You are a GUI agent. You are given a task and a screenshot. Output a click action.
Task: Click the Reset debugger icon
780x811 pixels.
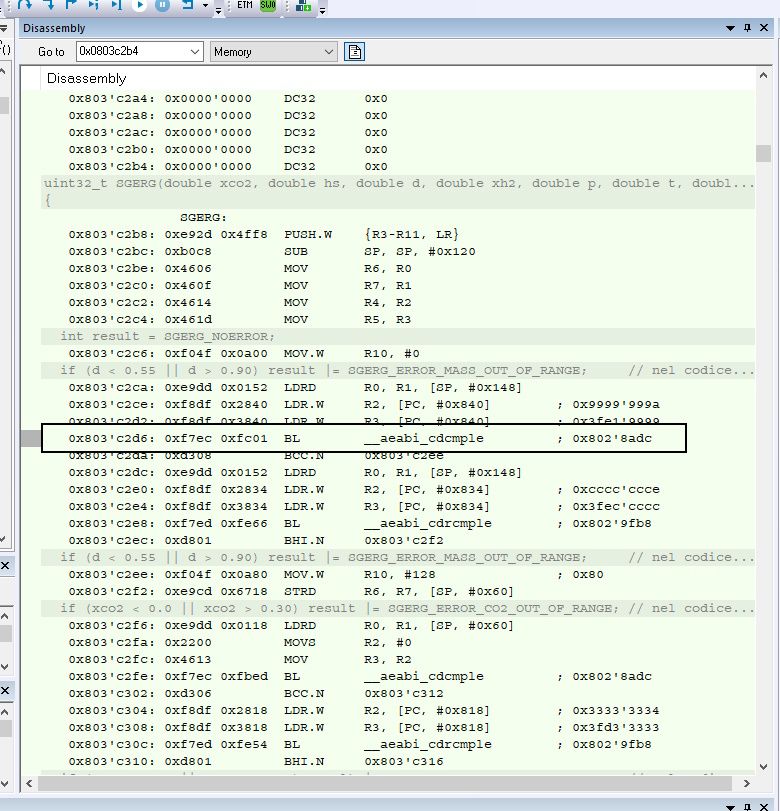(x=187, y=5)
